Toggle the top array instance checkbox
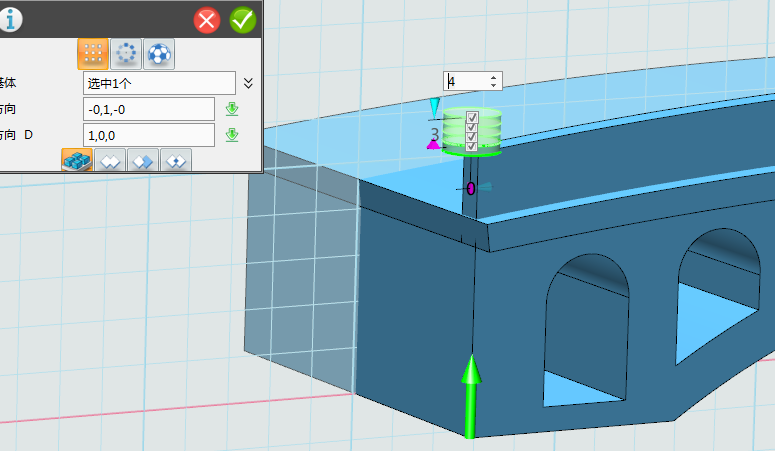 tap(472, 118)
